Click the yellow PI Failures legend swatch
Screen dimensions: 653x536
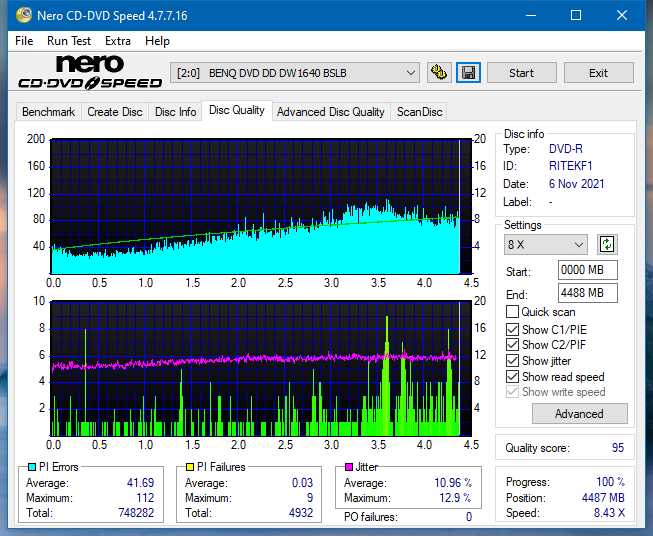pos(190,467)
